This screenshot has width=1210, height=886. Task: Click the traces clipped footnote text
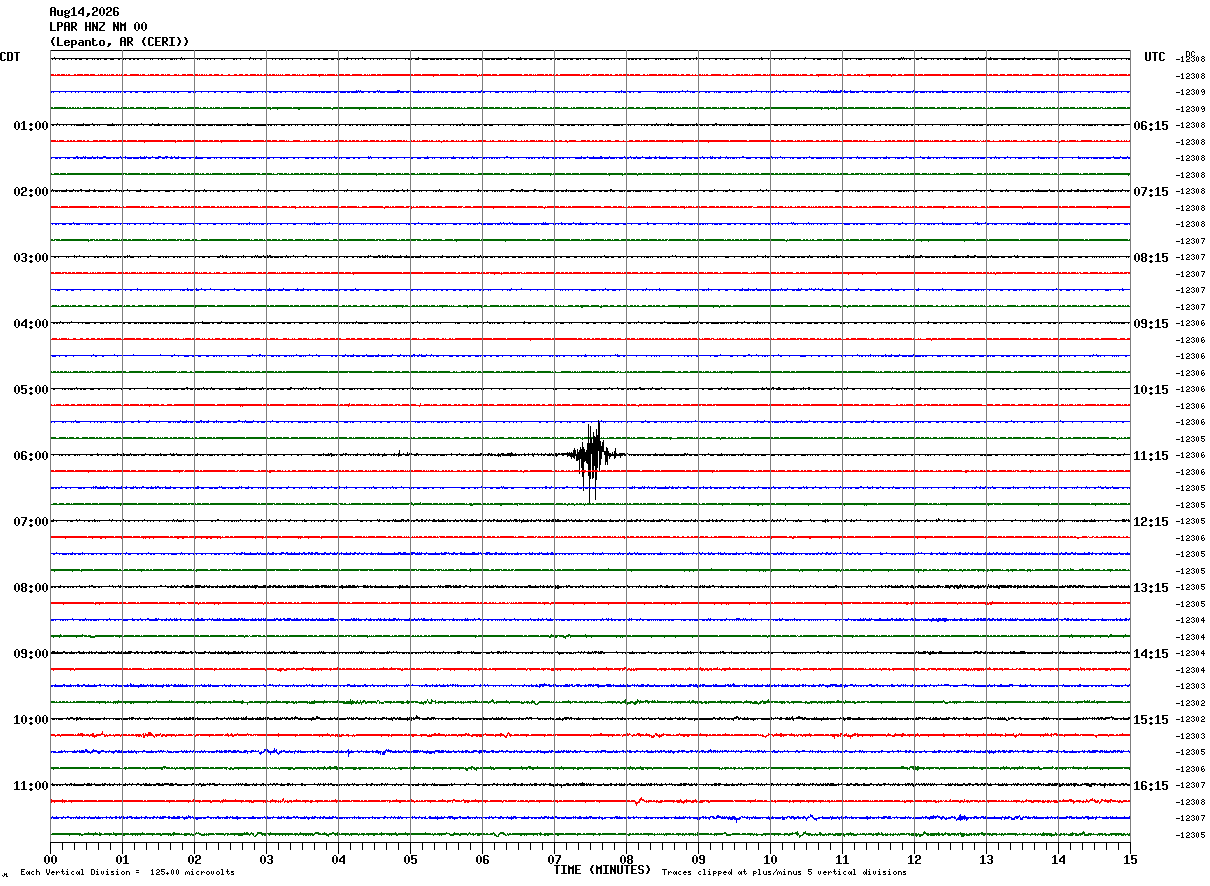784,873
